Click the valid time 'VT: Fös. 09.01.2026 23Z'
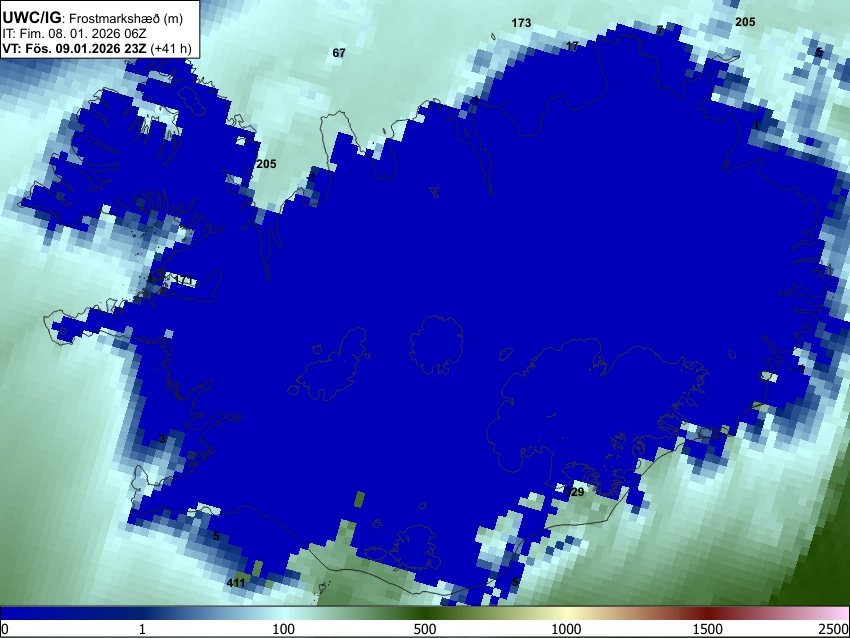Viewport: 850px width, 638px height. click(x=74, y=48)
